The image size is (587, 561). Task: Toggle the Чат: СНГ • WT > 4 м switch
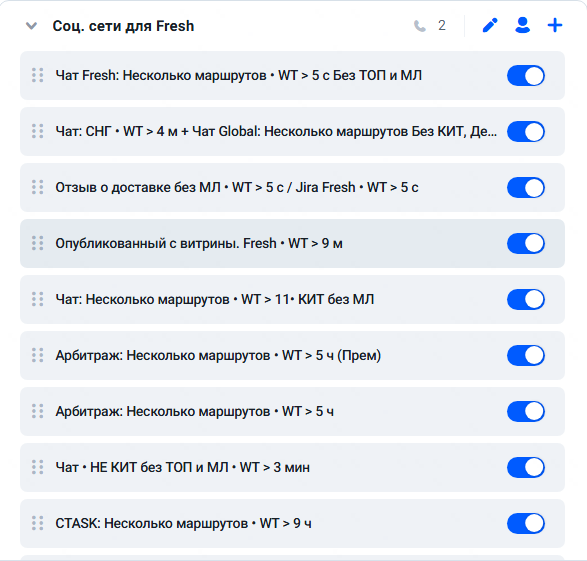point(526,131)
